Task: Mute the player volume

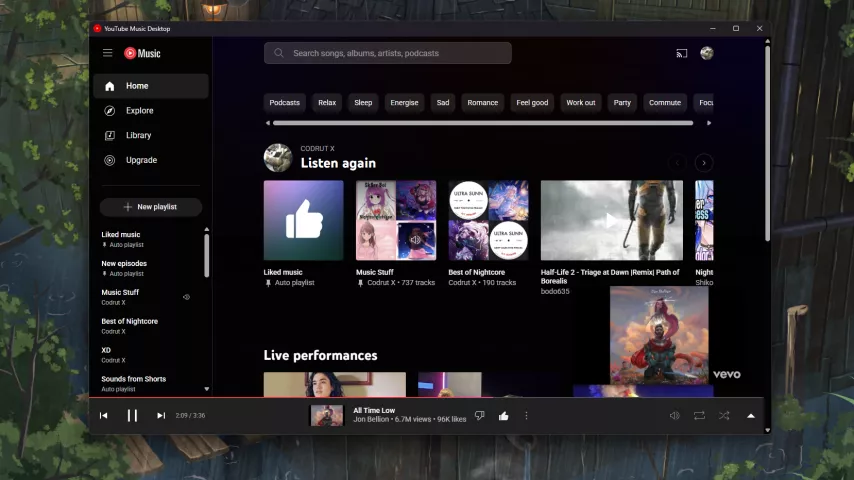Action: pos(674,416)
